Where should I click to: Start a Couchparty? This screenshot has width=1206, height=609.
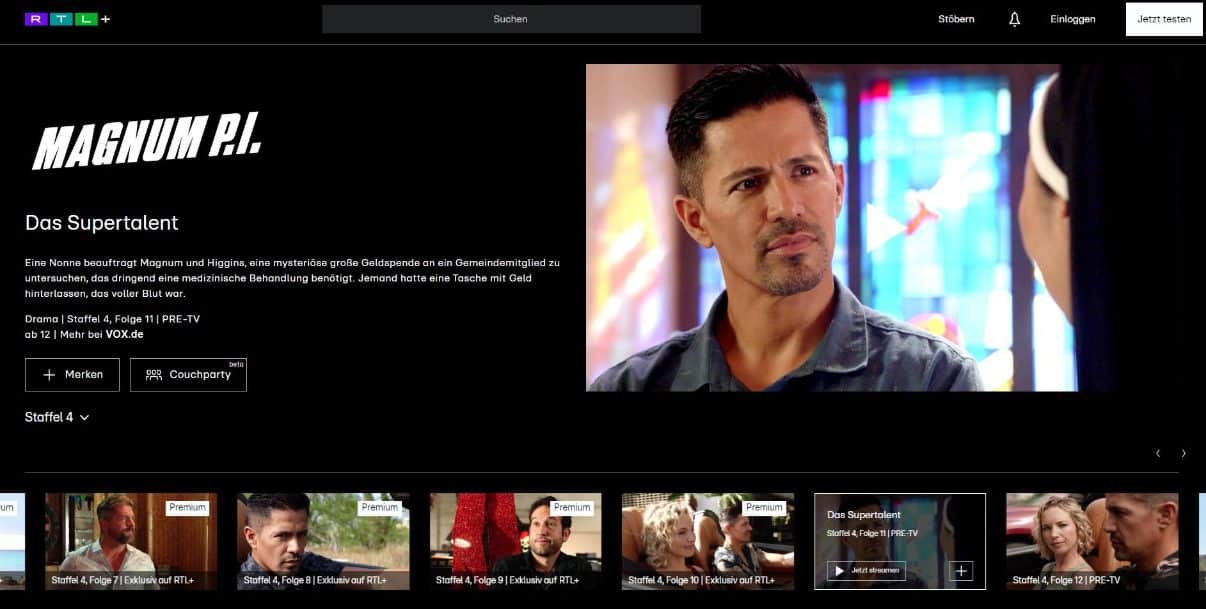[x=188, y=374]
